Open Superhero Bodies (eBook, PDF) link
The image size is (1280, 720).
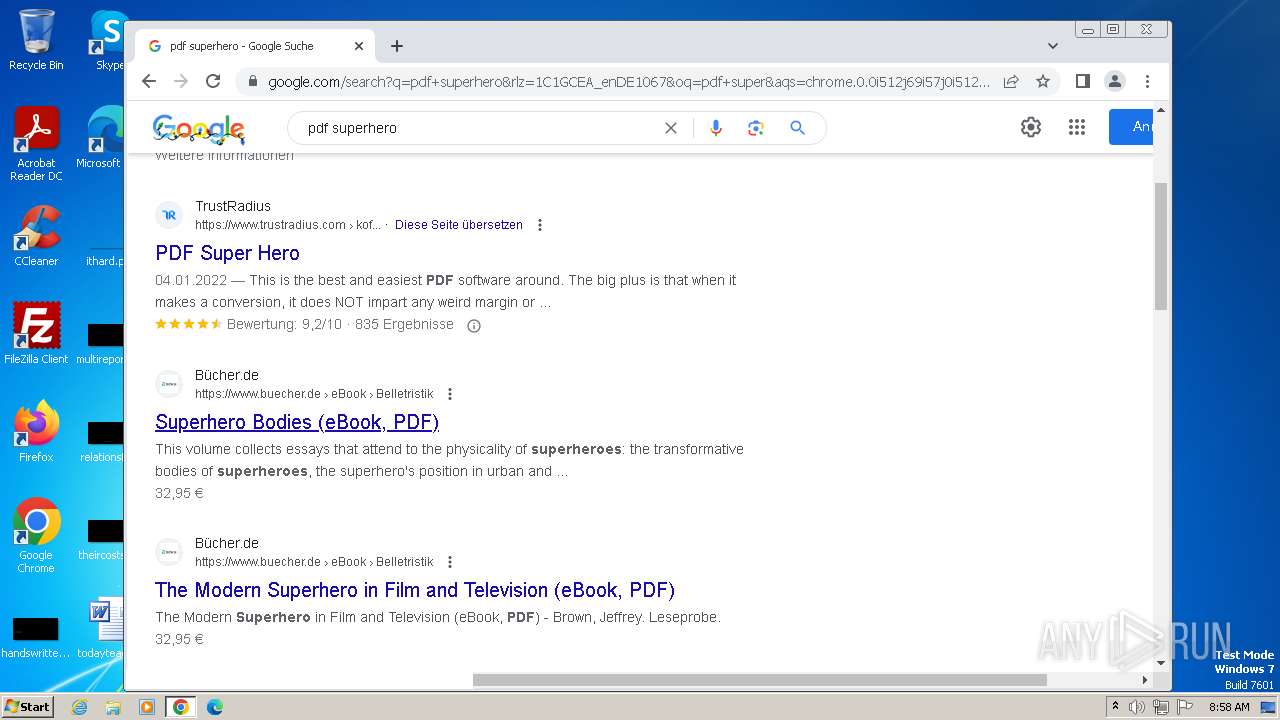[x=297, y=422]
